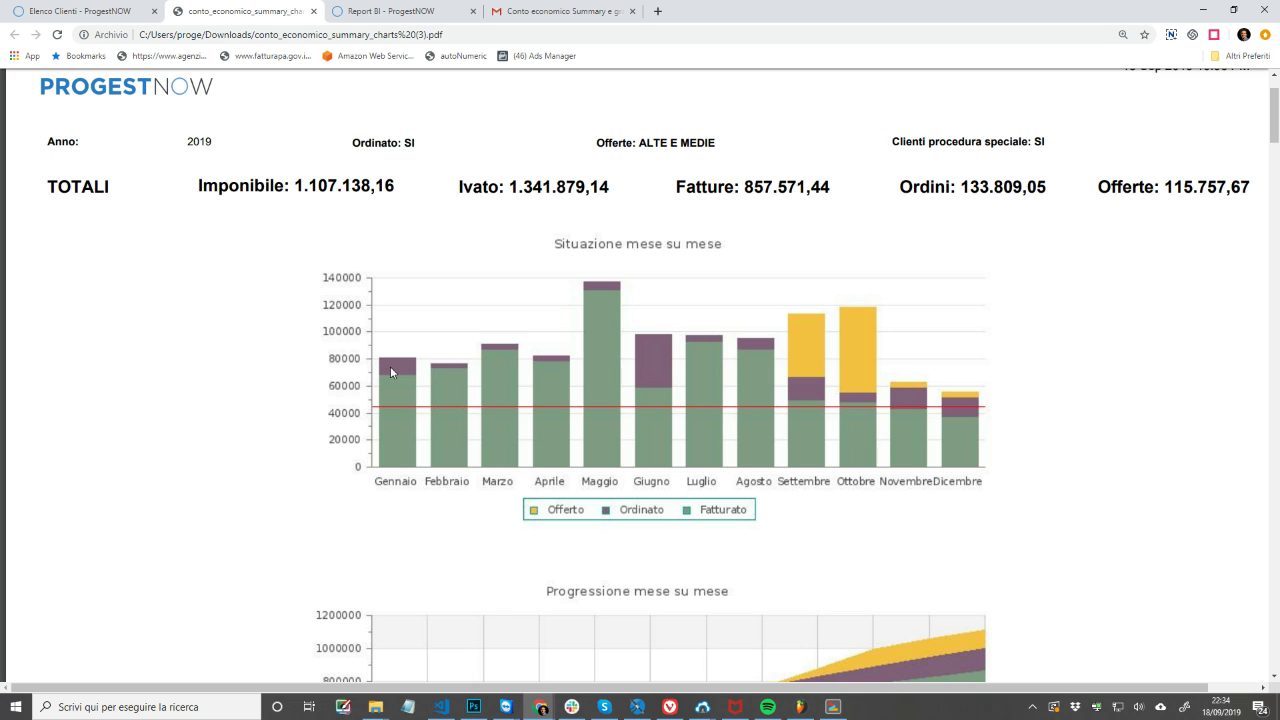Screen dimensions: 1280x720
Task: Reload the PDF page
Action: click(57, 34)
